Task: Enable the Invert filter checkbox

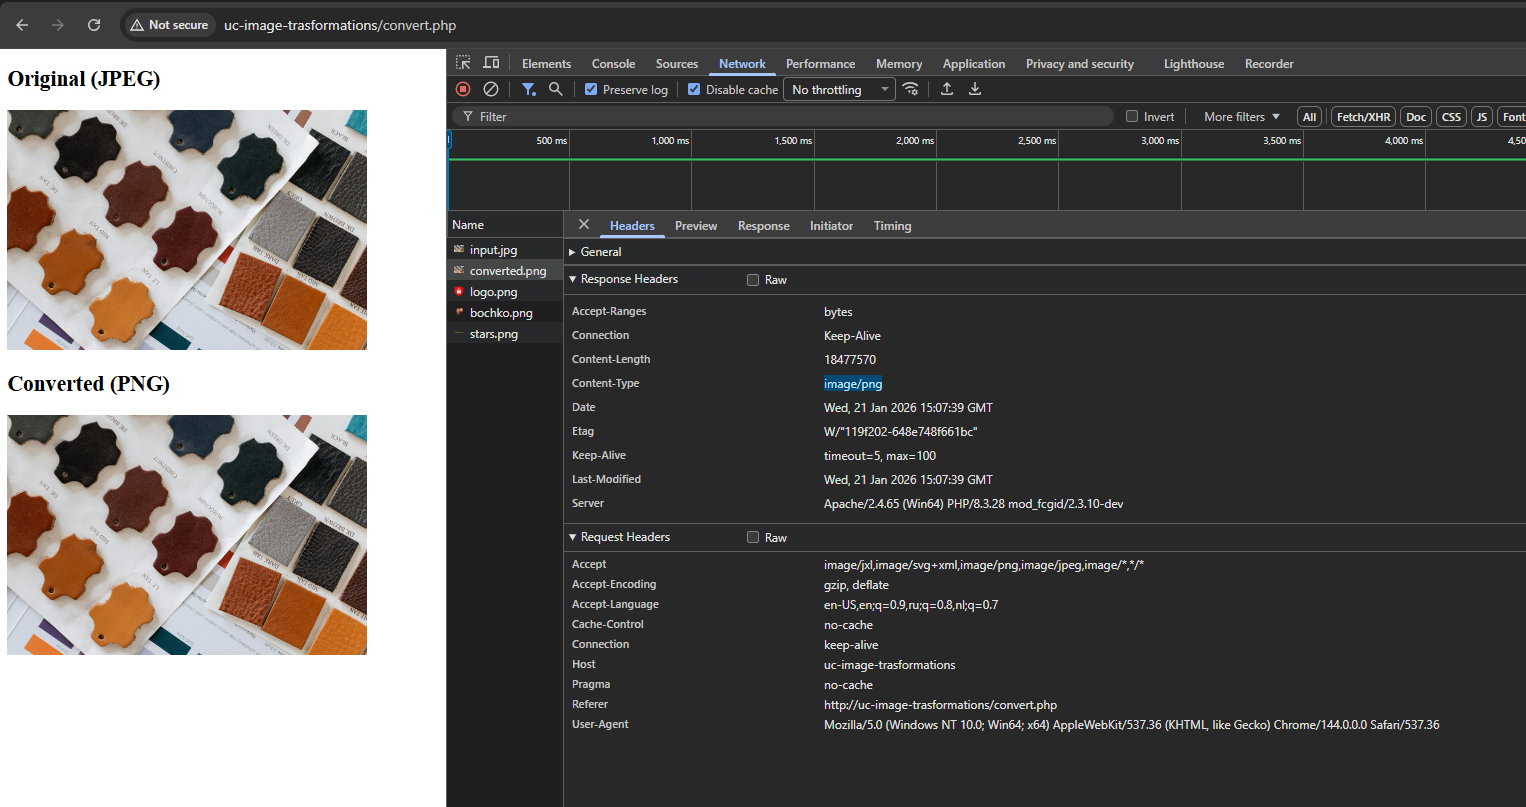Action: click(1132, 117)
